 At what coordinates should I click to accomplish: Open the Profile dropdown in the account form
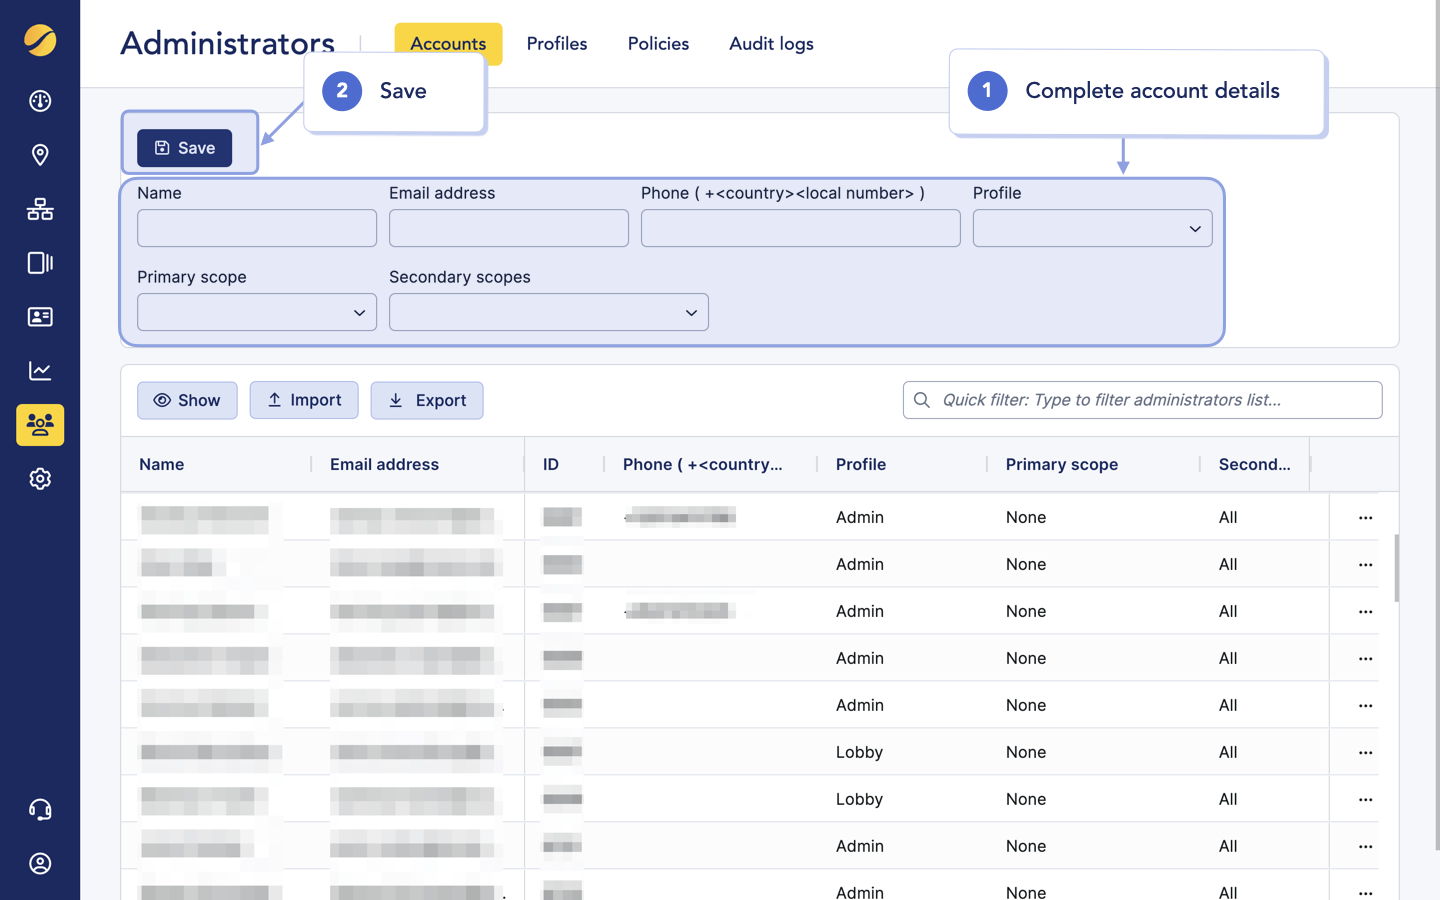(x=1092, y=228)
